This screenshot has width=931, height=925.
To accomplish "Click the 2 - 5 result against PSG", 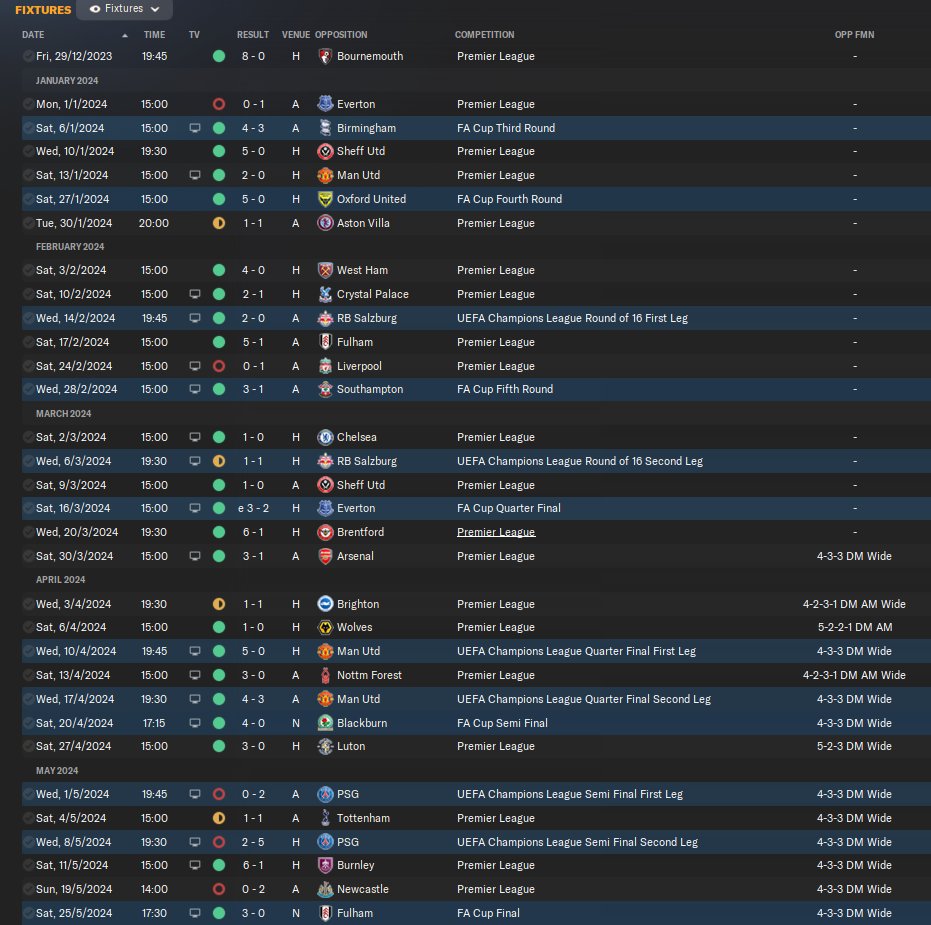I will 254,842.
